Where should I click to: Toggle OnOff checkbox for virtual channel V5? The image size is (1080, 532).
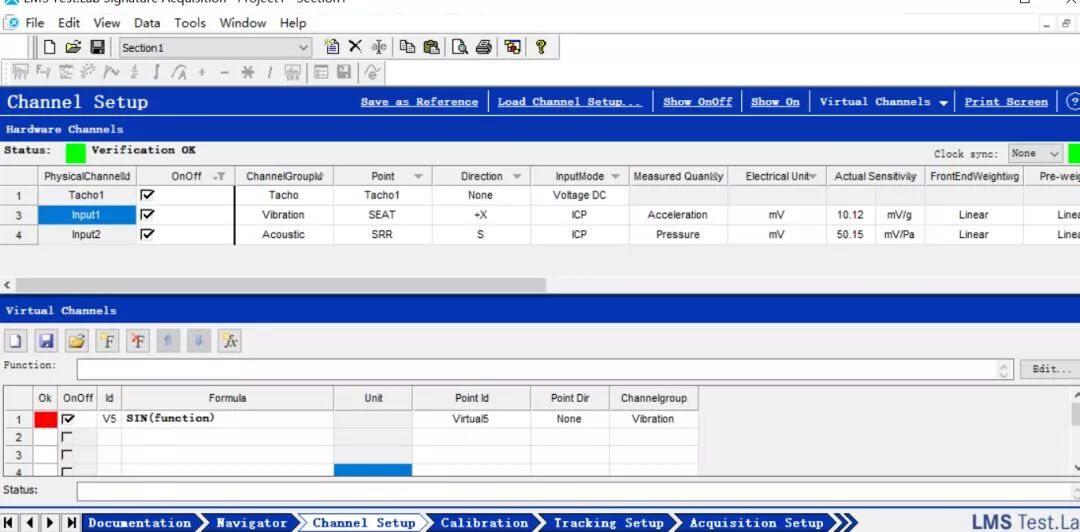(67, 418)
